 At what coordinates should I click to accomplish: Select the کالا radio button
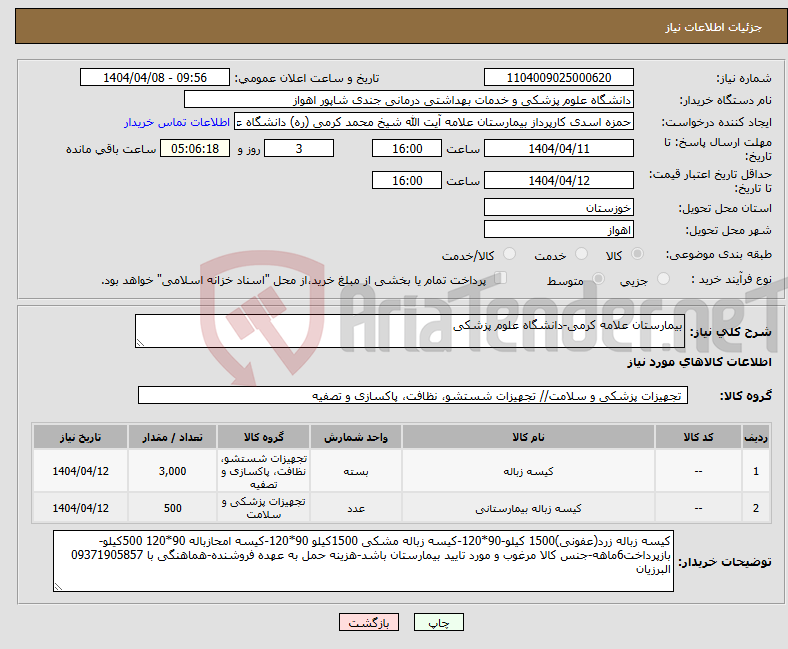[x=637, y=254]
